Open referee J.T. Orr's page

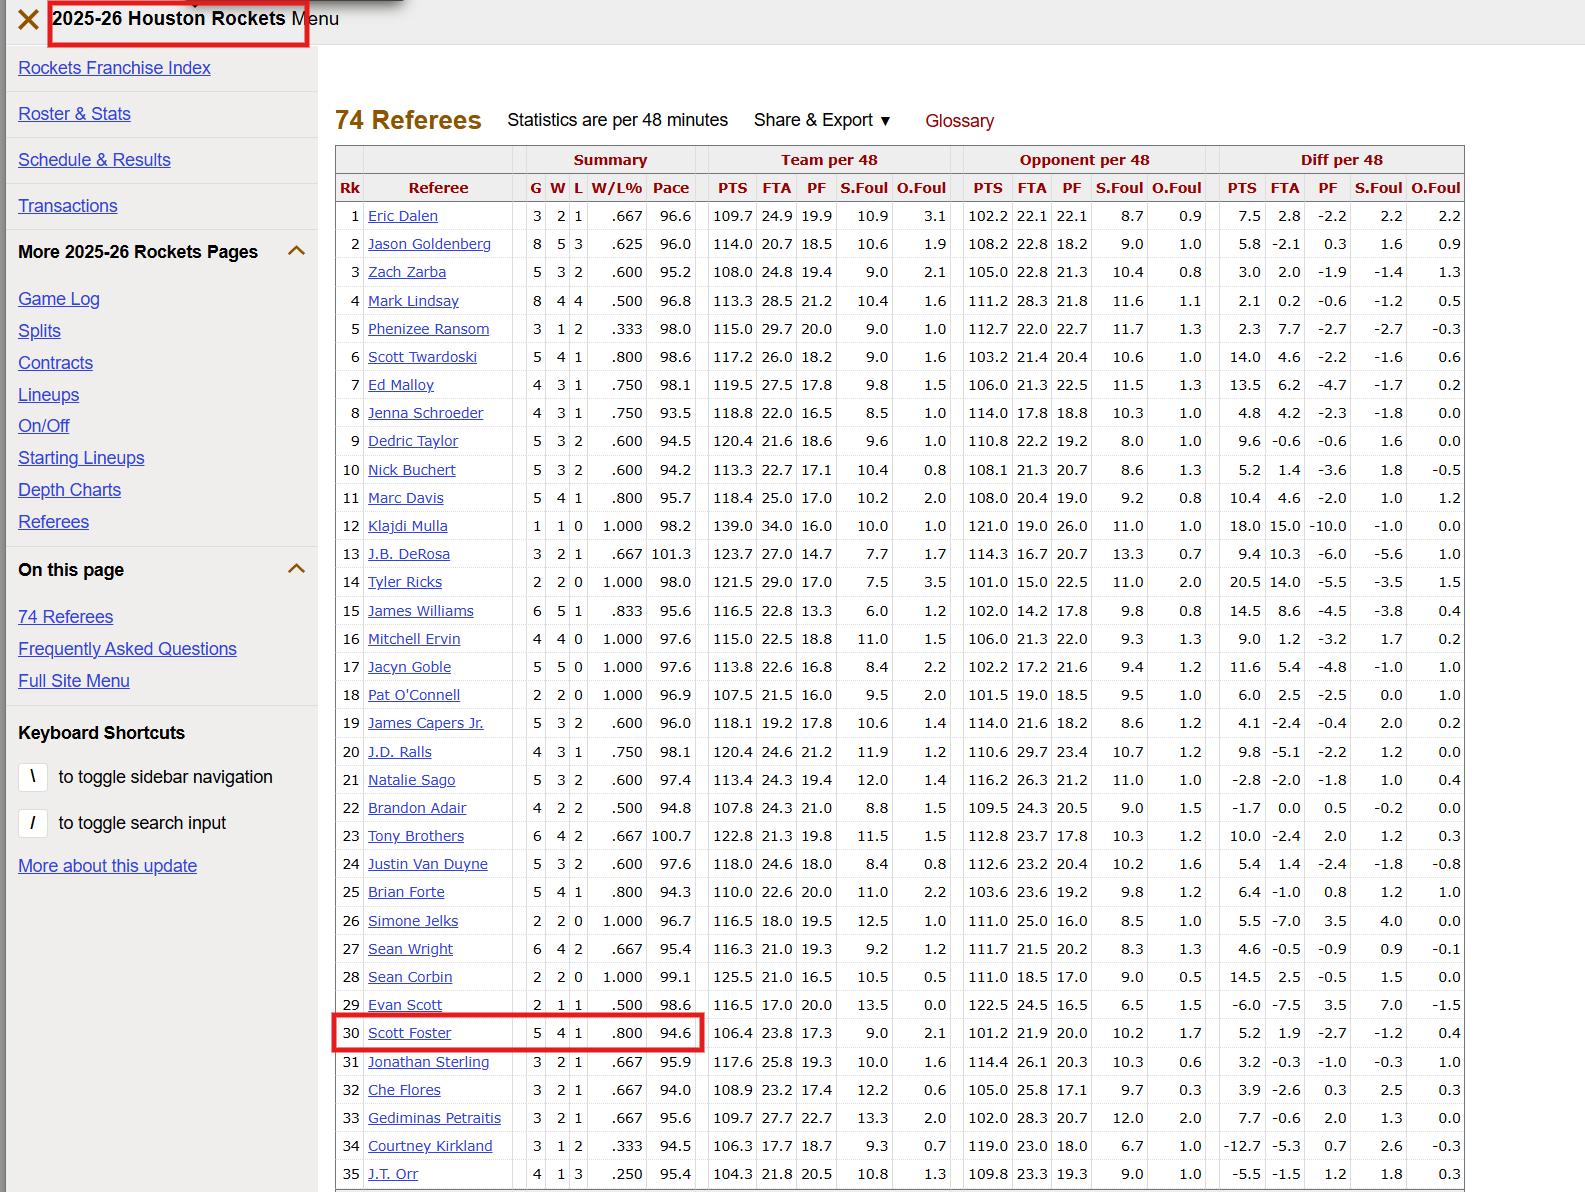pyautogui.click(x=393, y=1174)
